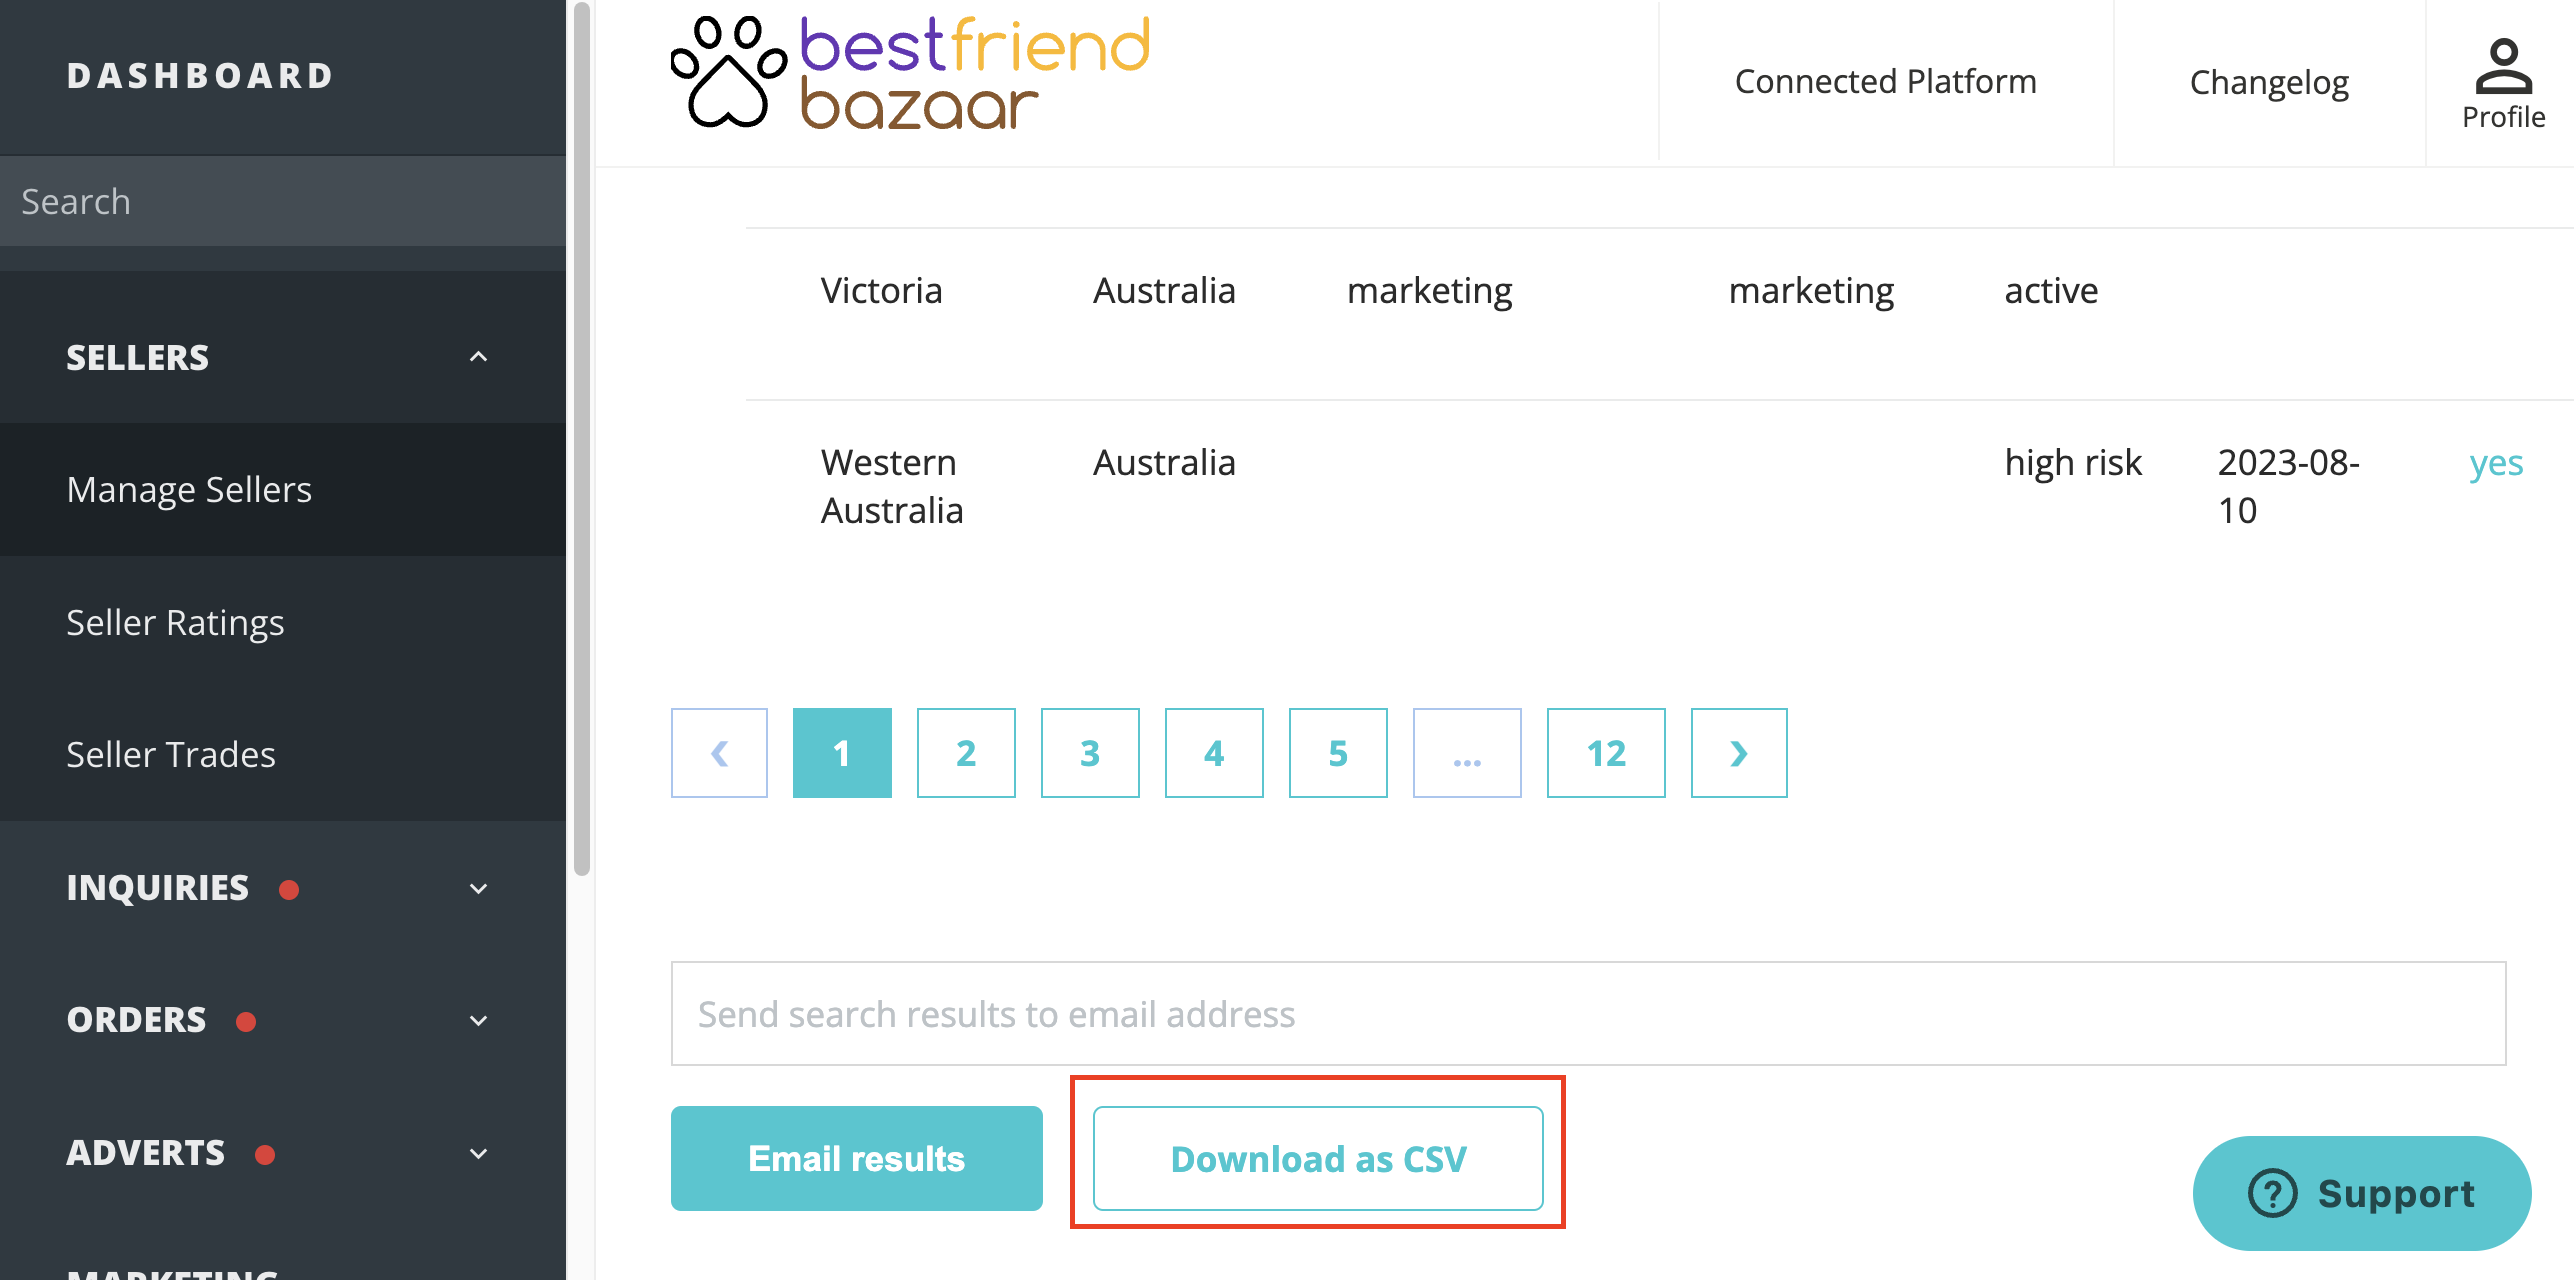Viewport: 2574px width, 1280px height.
Task: Focus the email address input field
Action: (1588, 1014)
